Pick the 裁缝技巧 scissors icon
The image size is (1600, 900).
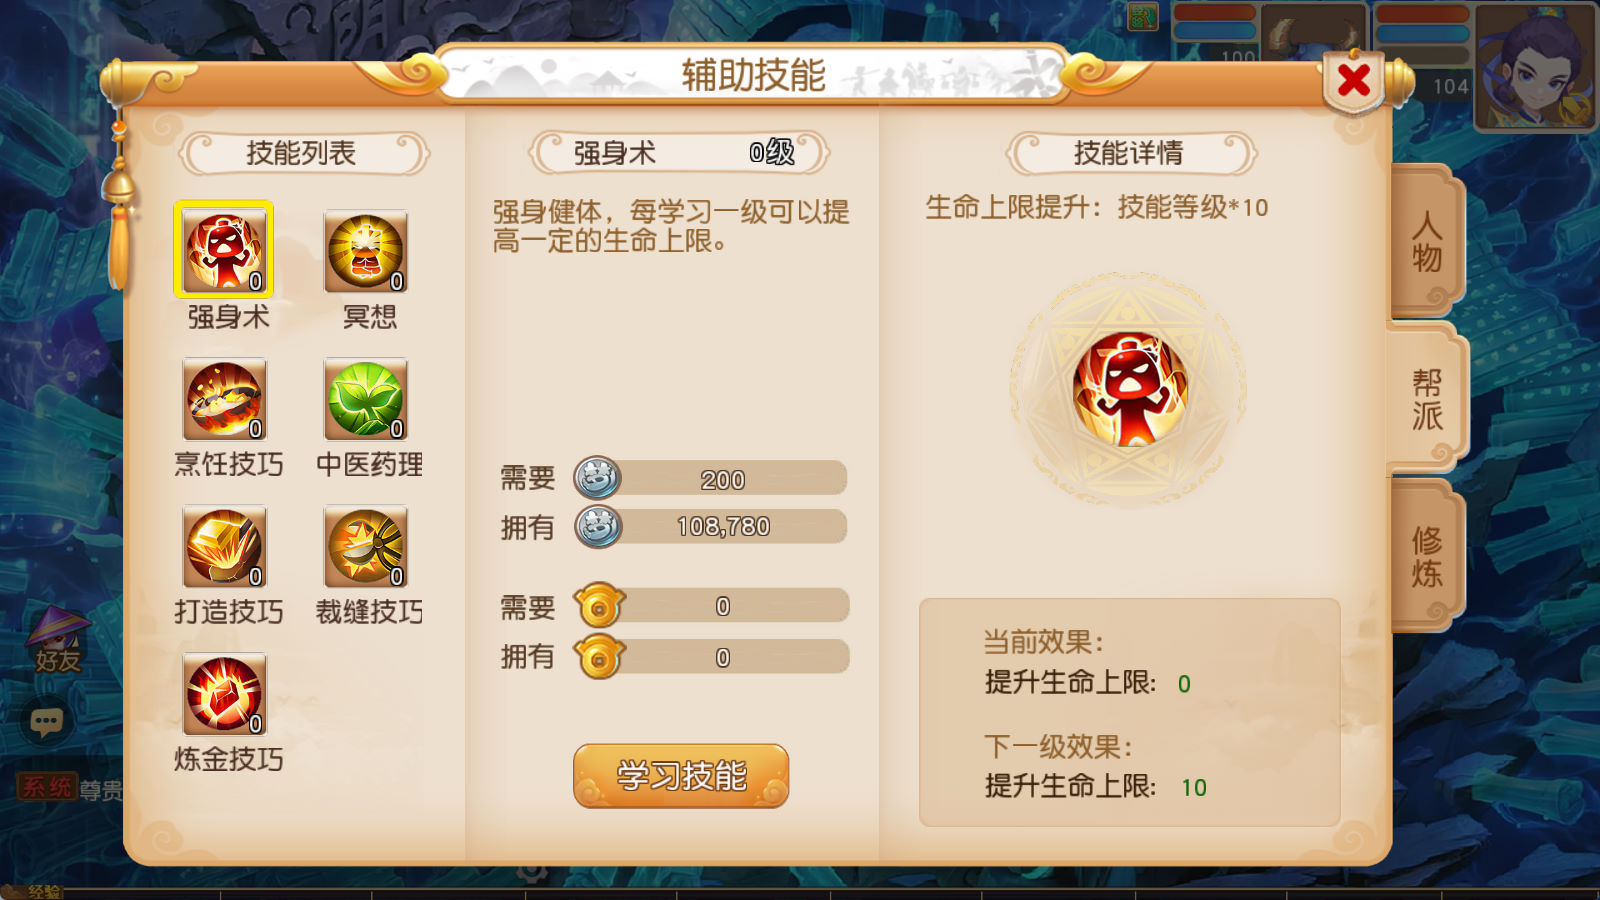point(366,546)
